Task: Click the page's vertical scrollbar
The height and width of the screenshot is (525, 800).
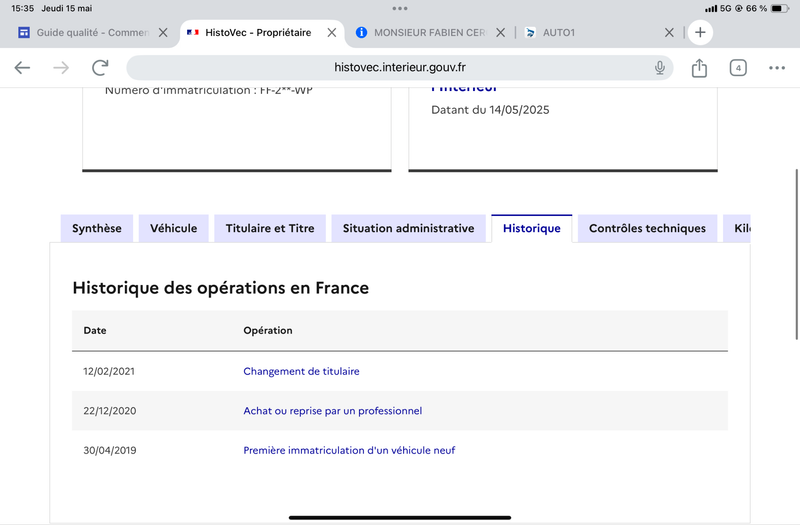Action: pos(796,254)
